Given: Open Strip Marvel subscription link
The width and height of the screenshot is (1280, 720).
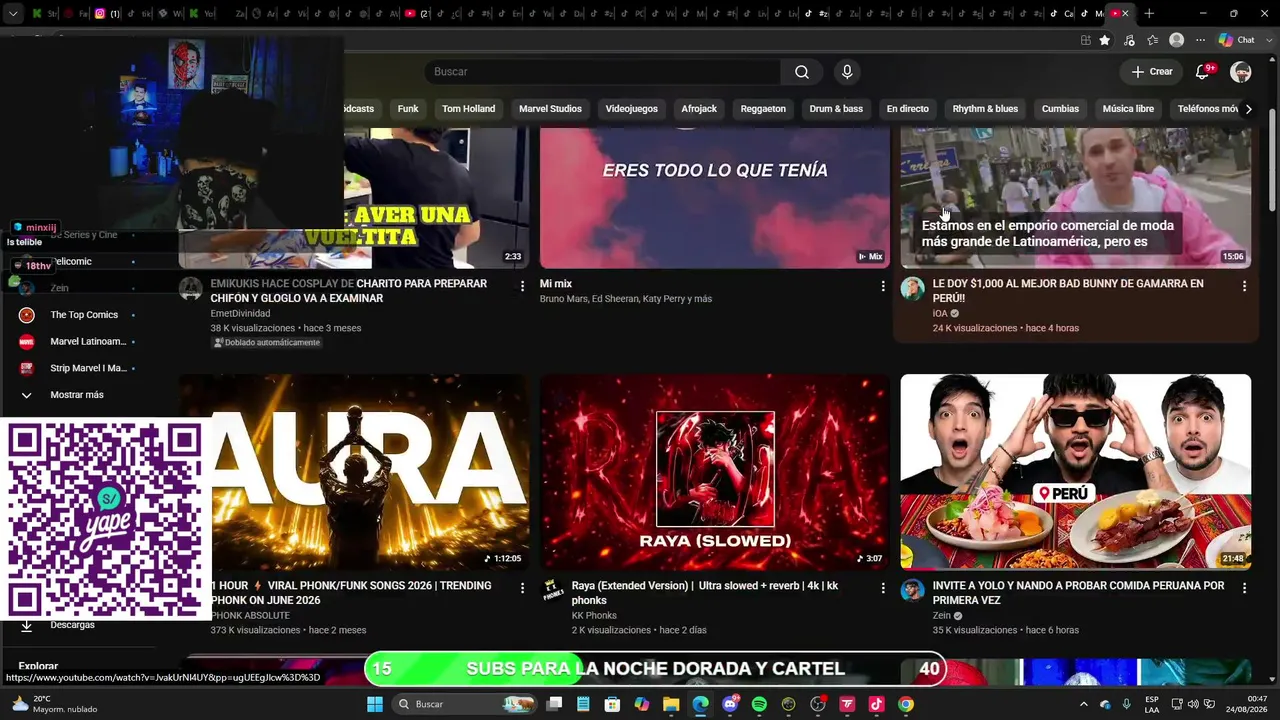Looking at the screenshot, I should [89, 368].
